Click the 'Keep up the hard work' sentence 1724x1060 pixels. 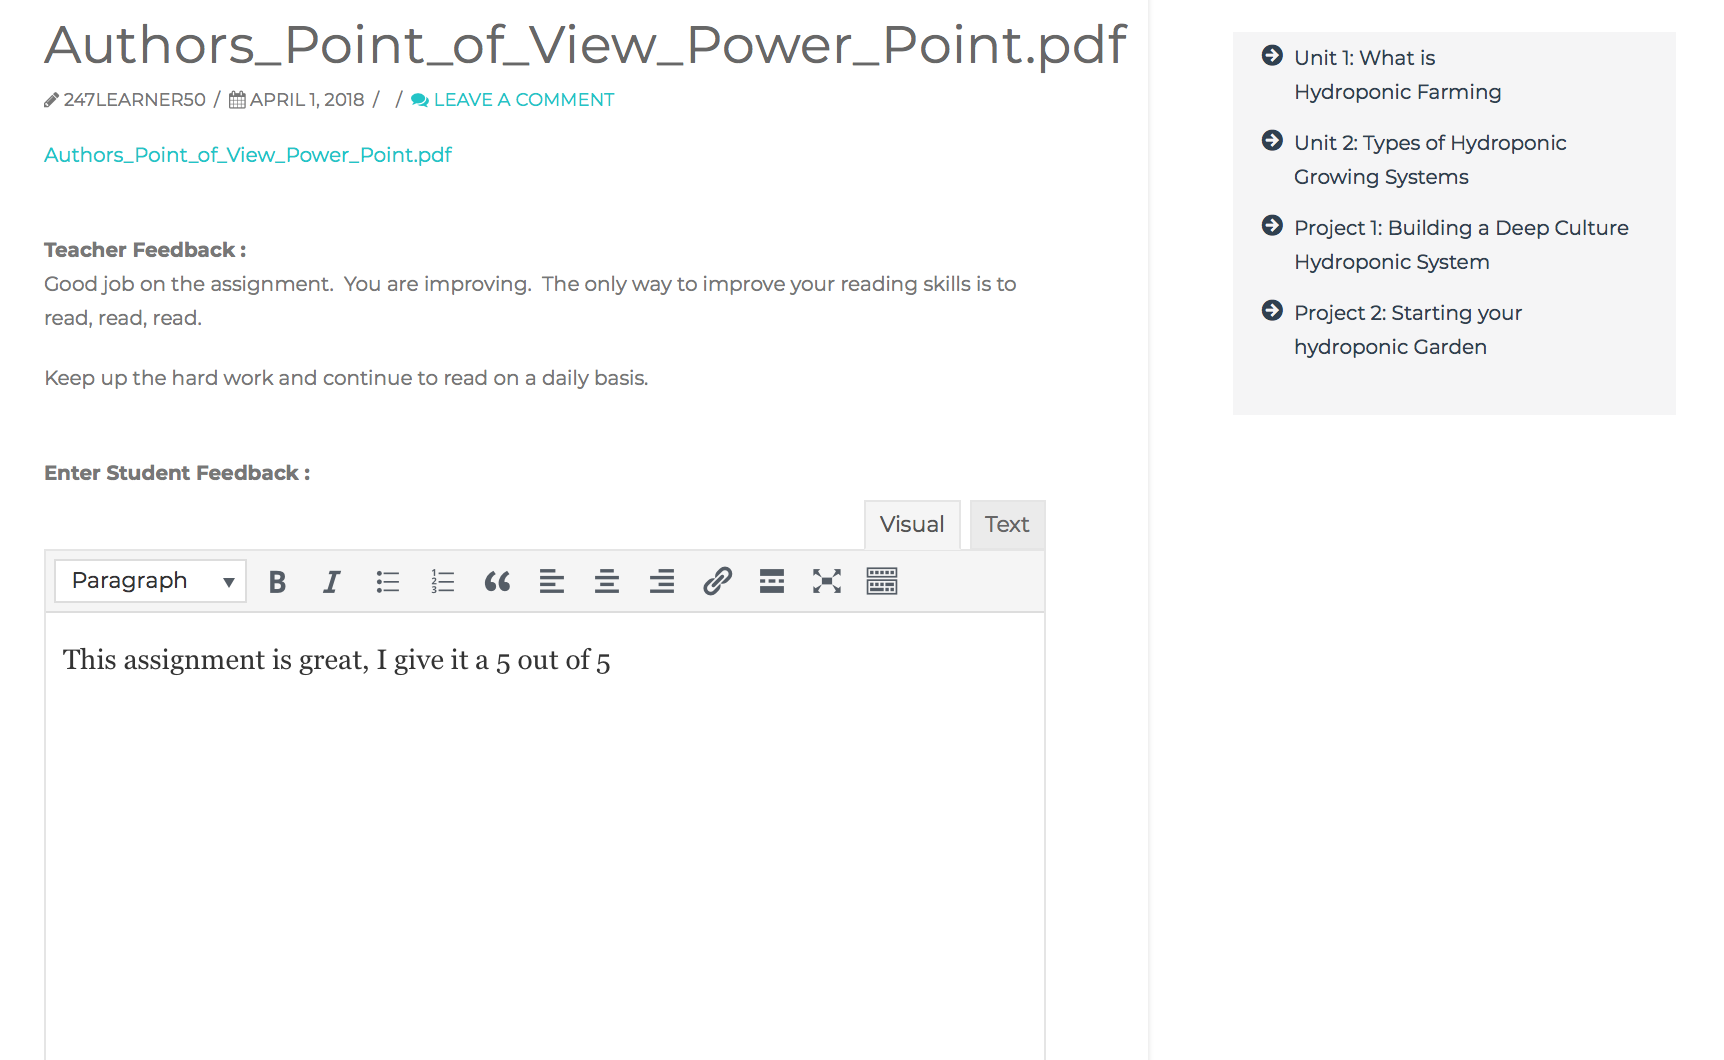tap(346, 378)
